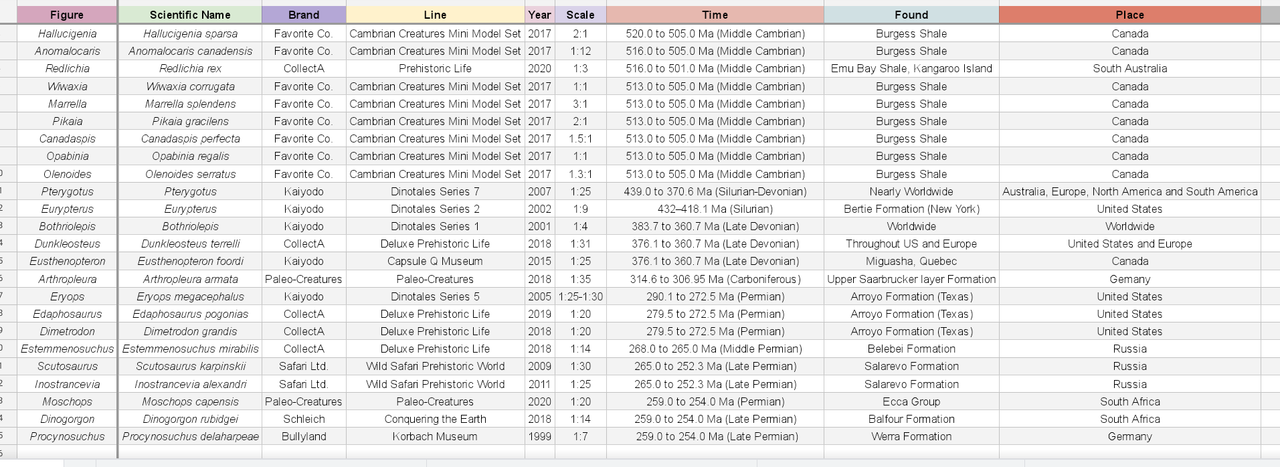Click the Scutosaurus karpinskii cell
Viewport: 1280px width, 467px height.
point(190,366)
